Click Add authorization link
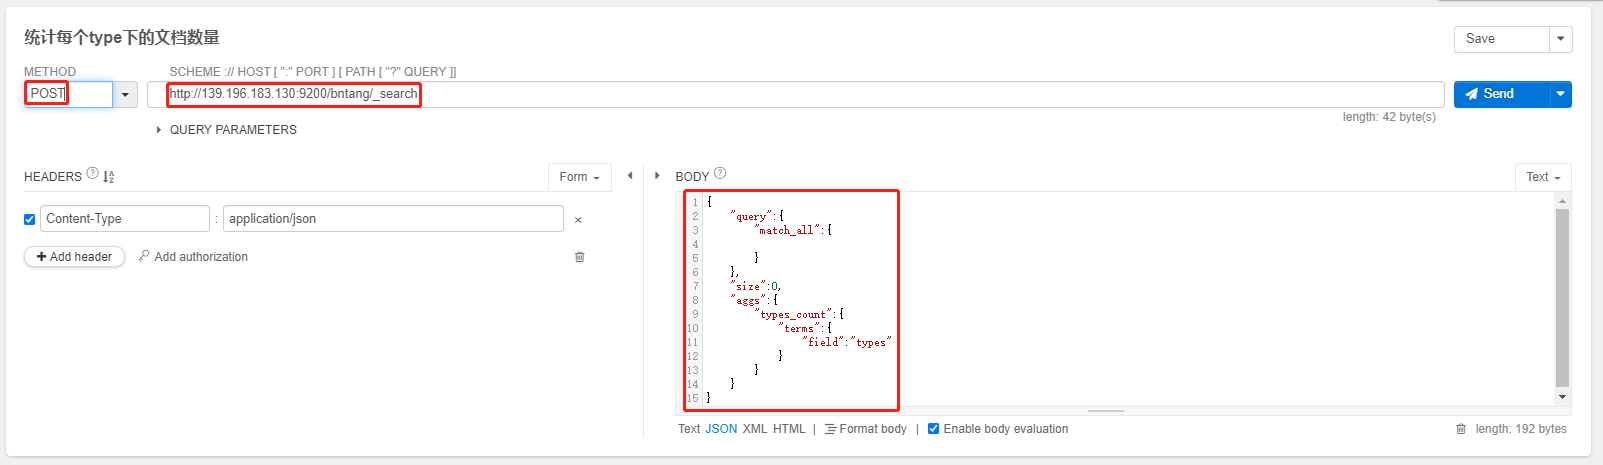Screen dimensions: 1603x465 tap(194, 257)
